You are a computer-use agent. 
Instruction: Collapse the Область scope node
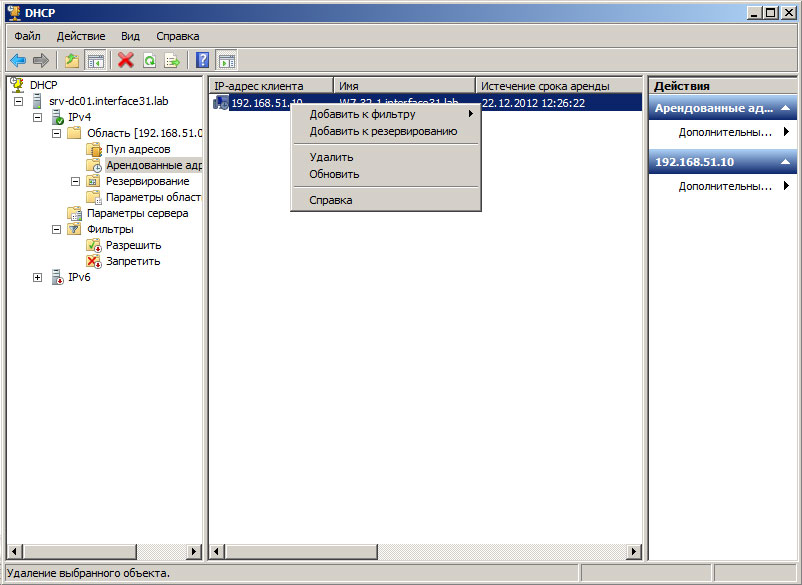coord(56,133)
